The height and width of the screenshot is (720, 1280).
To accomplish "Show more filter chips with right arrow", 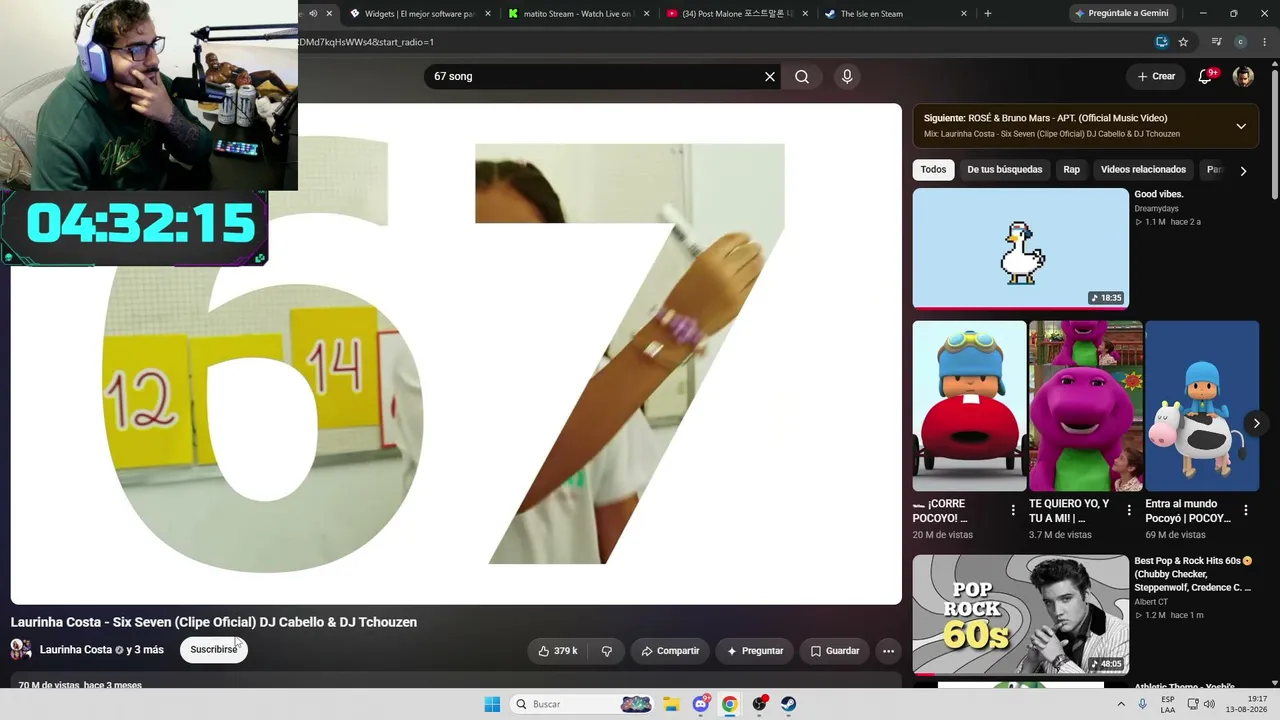I will 1243,171.
